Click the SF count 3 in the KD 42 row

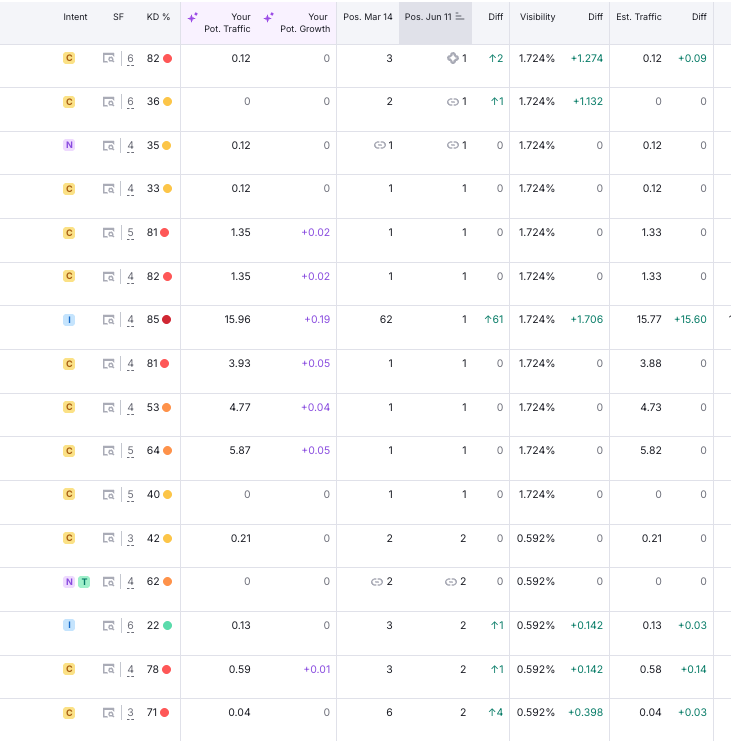[130, 539]
